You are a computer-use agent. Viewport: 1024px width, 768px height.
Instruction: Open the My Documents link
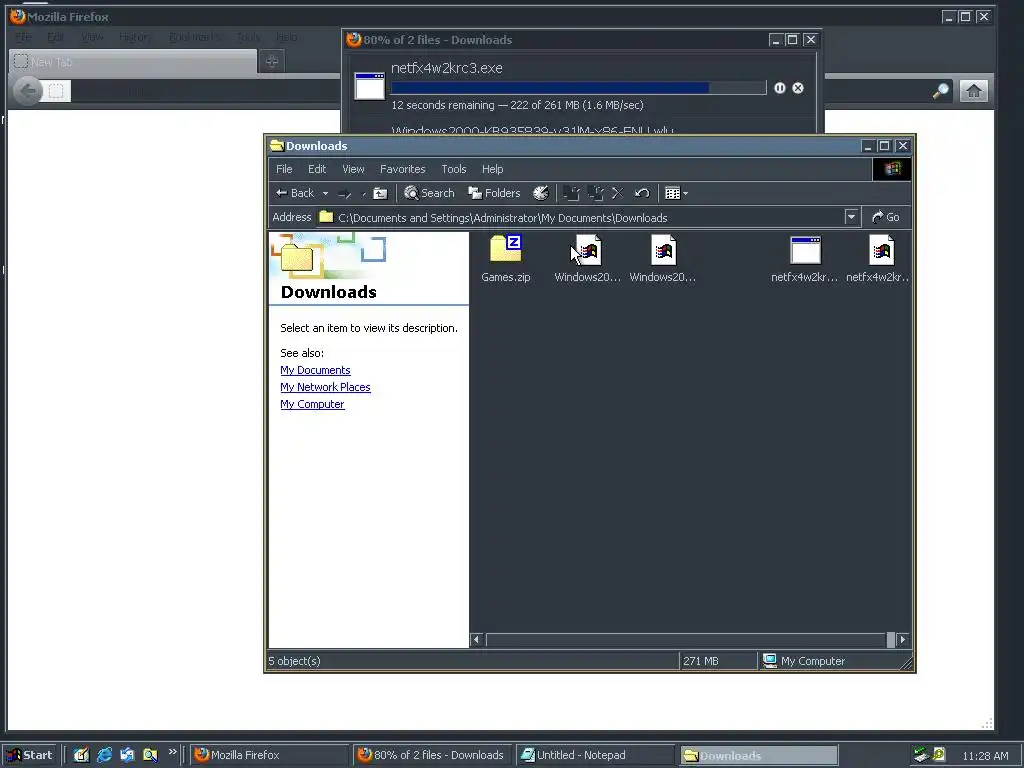315,370
